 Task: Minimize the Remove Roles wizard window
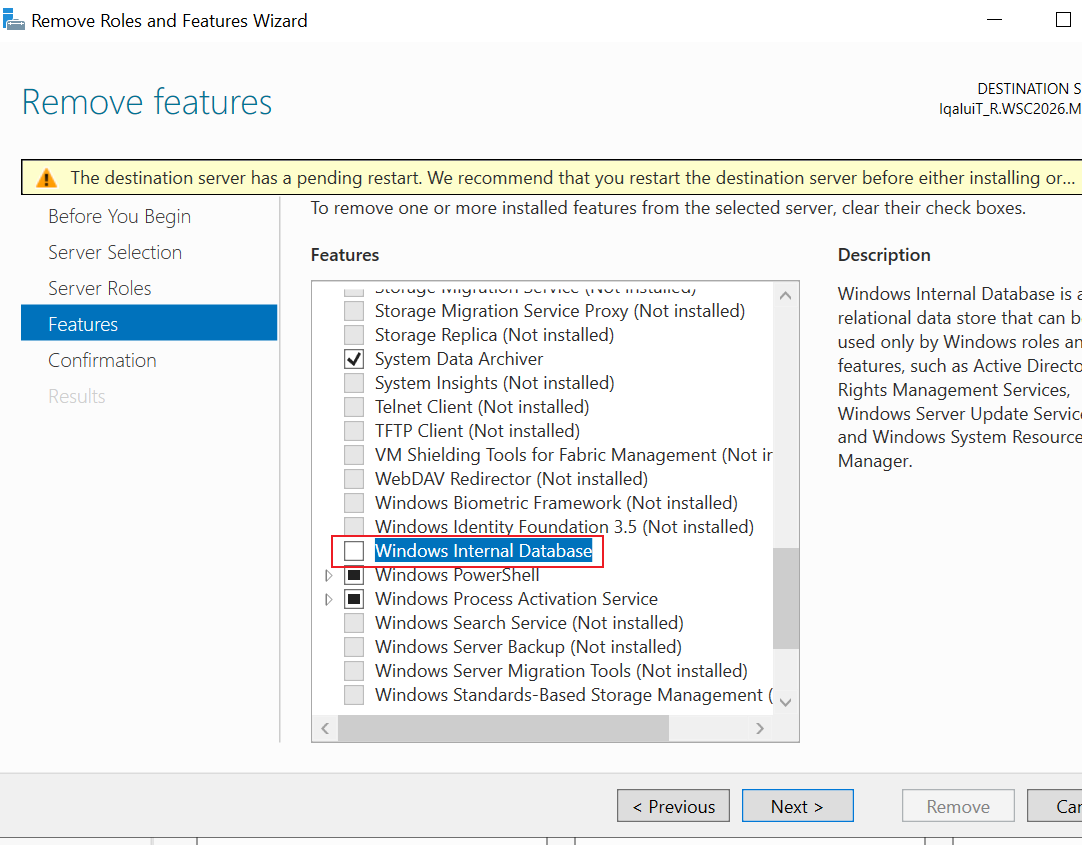(994, 20)
